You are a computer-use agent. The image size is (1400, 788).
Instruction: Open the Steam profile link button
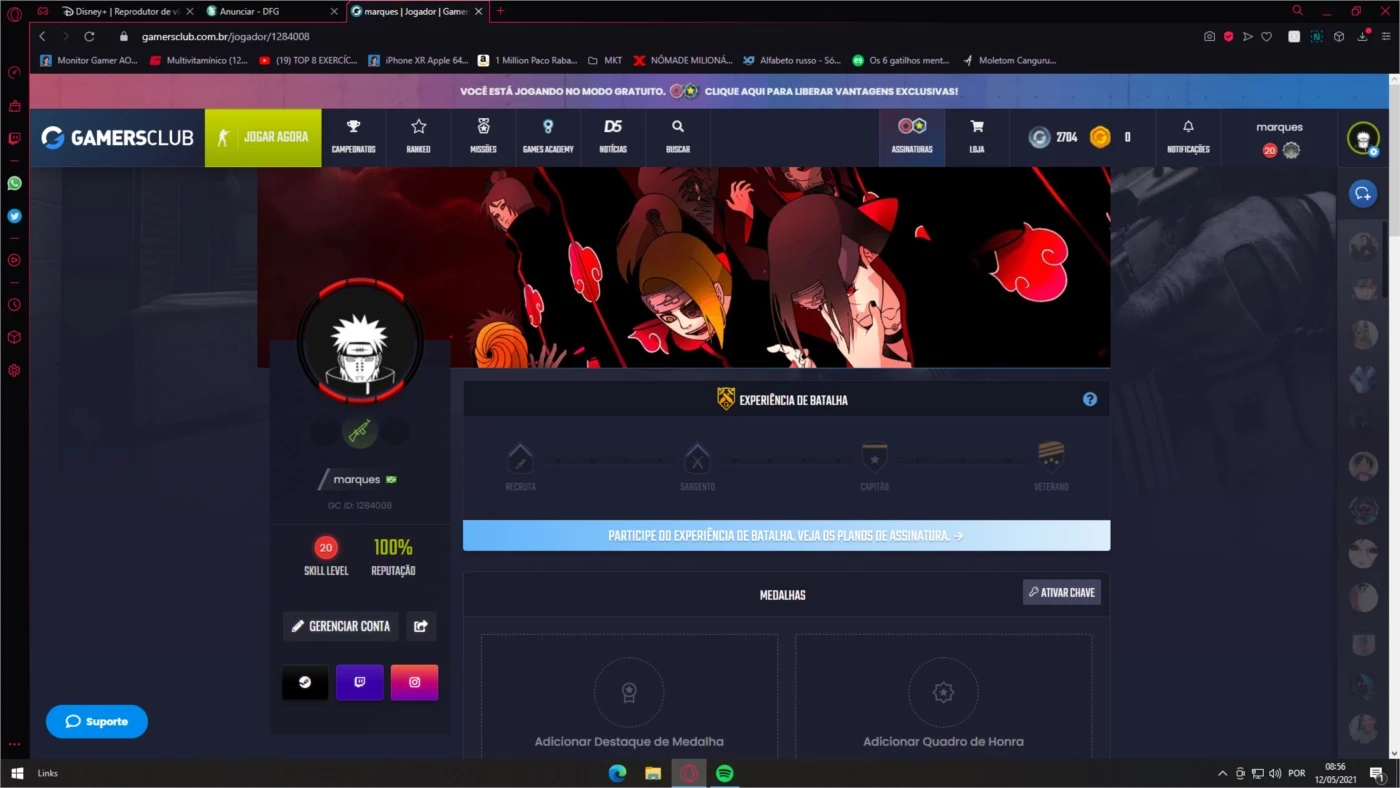coord(305,682)
